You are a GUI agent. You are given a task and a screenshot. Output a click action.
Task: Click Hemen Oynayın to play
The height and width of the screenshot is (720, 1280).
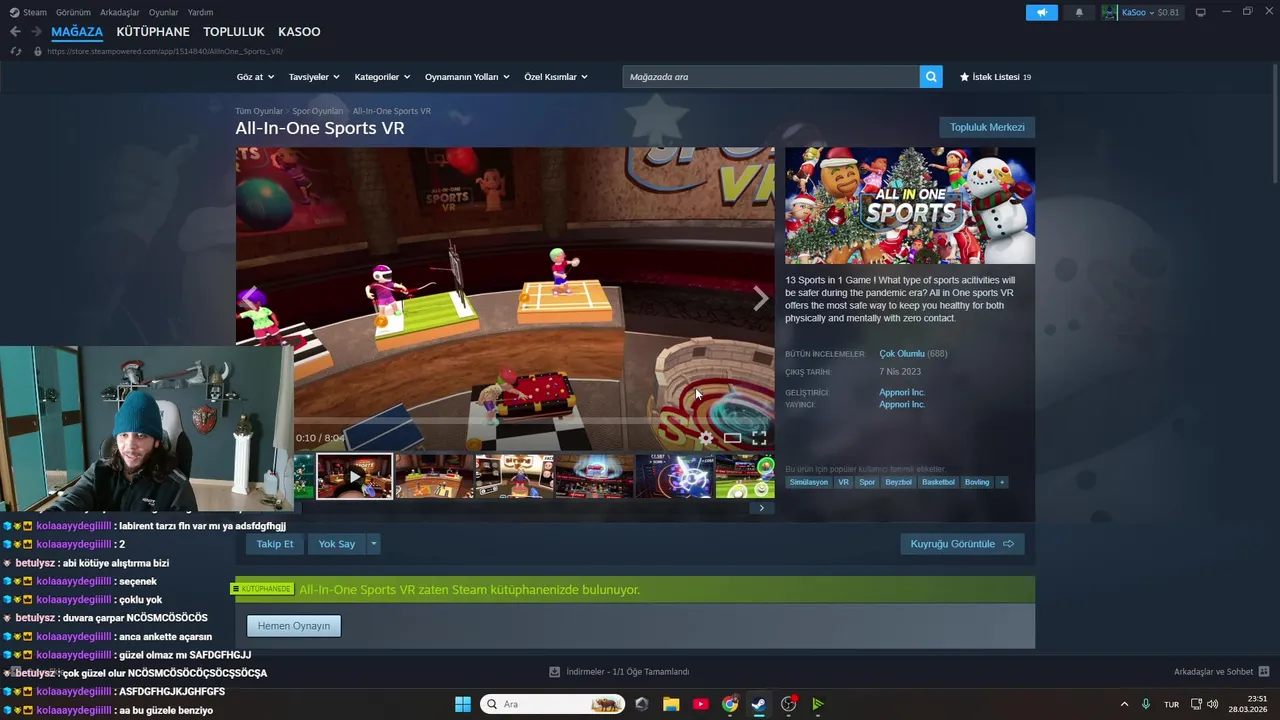point(294,626)
